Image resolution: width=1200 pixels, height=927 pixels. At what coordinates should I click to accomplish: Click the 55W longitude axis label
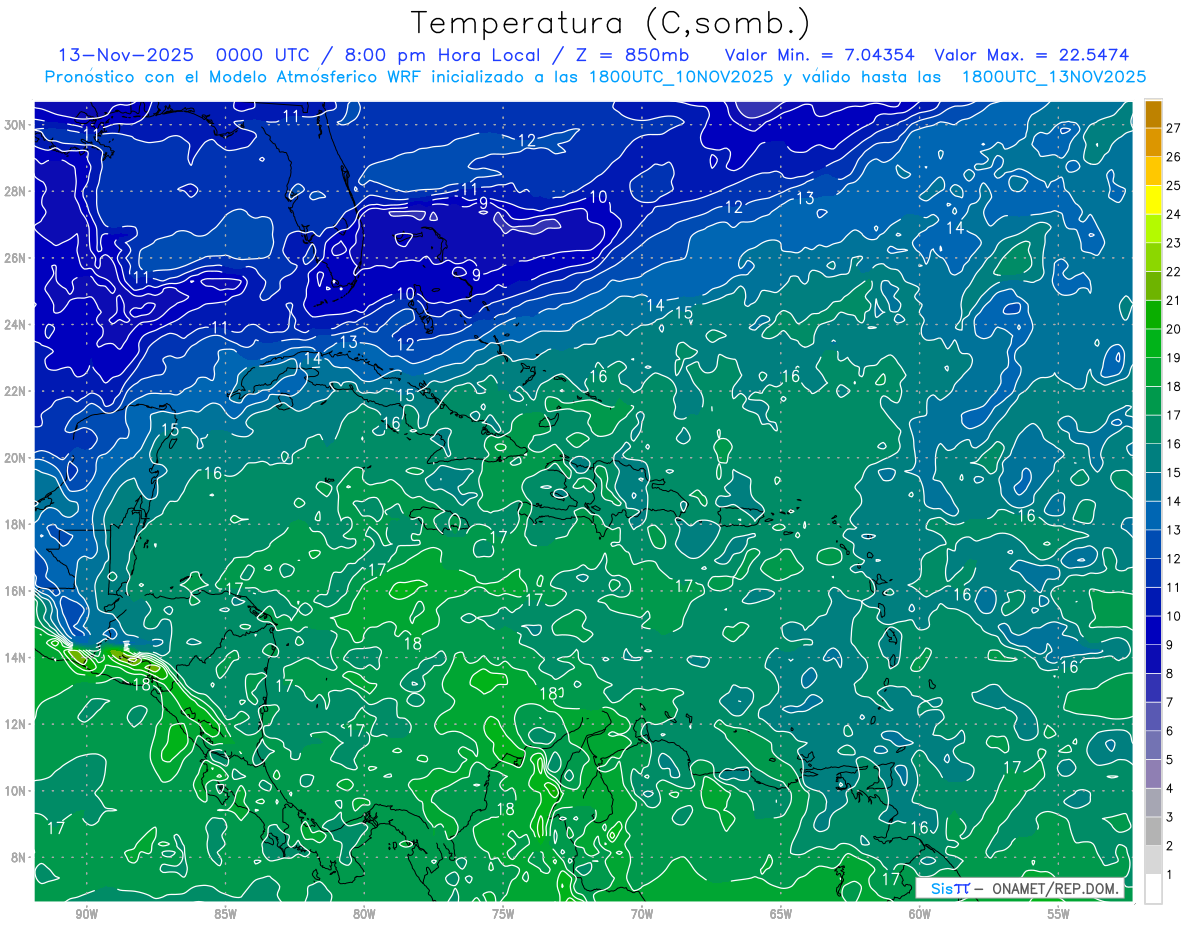point(1059,914)
